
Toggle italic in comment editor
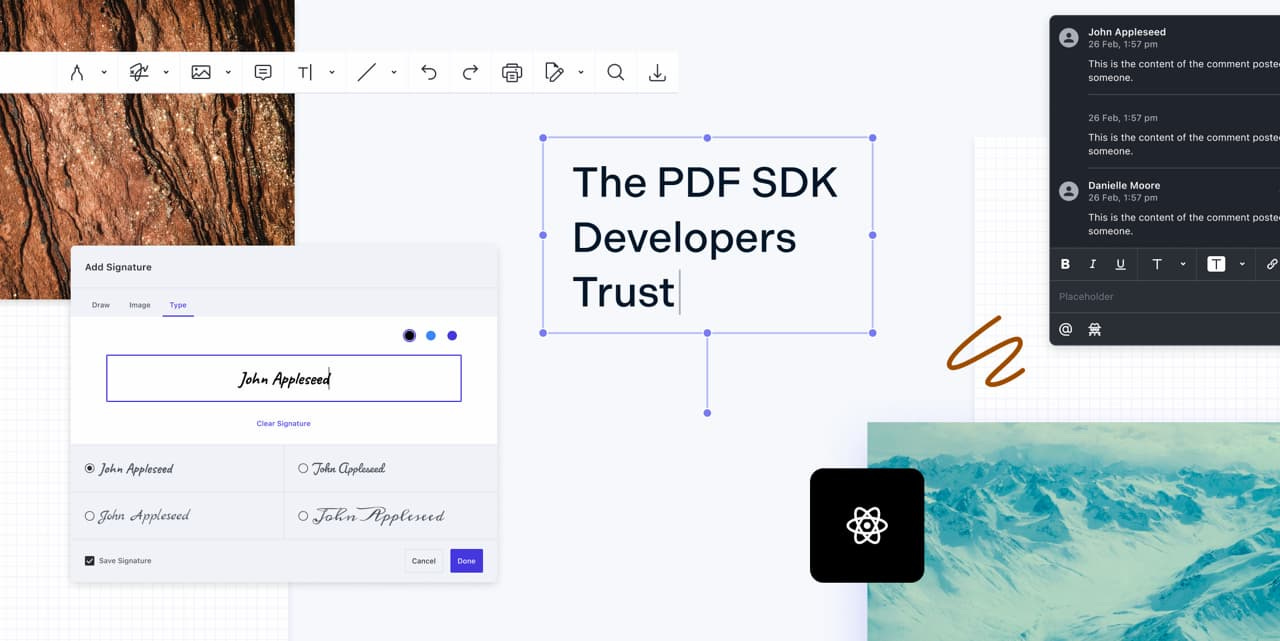click(1092, 264)
